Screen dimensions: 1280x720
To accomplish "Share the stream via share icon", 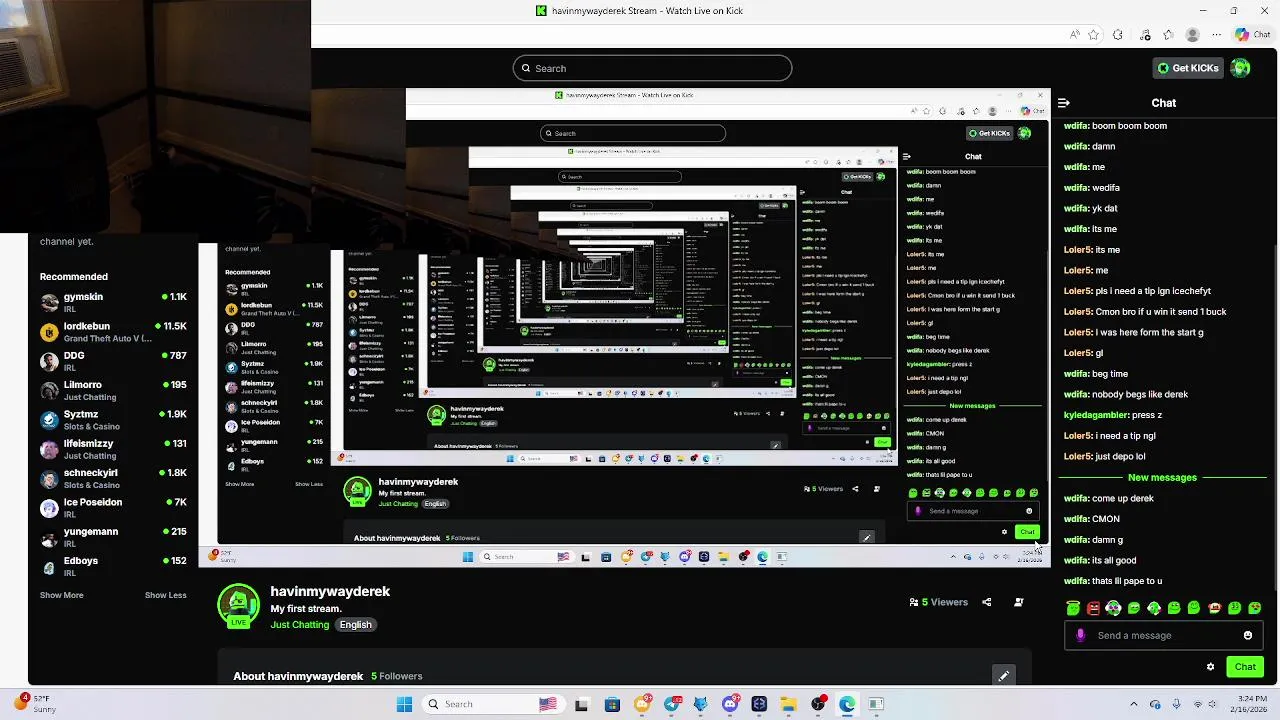I will point(987,602).
